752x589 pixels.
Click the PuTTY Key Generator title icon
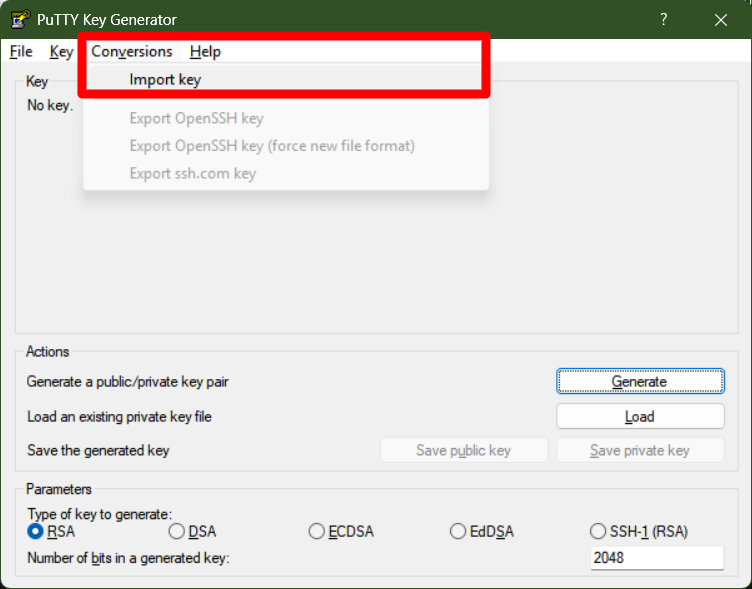[x=21, y=20]
